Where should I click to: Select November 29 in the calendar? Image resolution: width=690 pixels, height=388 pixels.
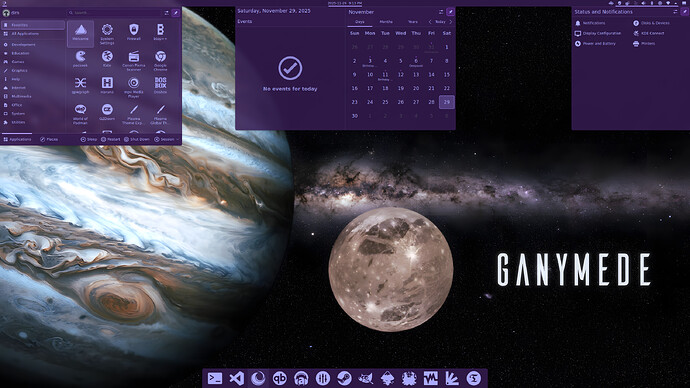(x=447, y=102)
